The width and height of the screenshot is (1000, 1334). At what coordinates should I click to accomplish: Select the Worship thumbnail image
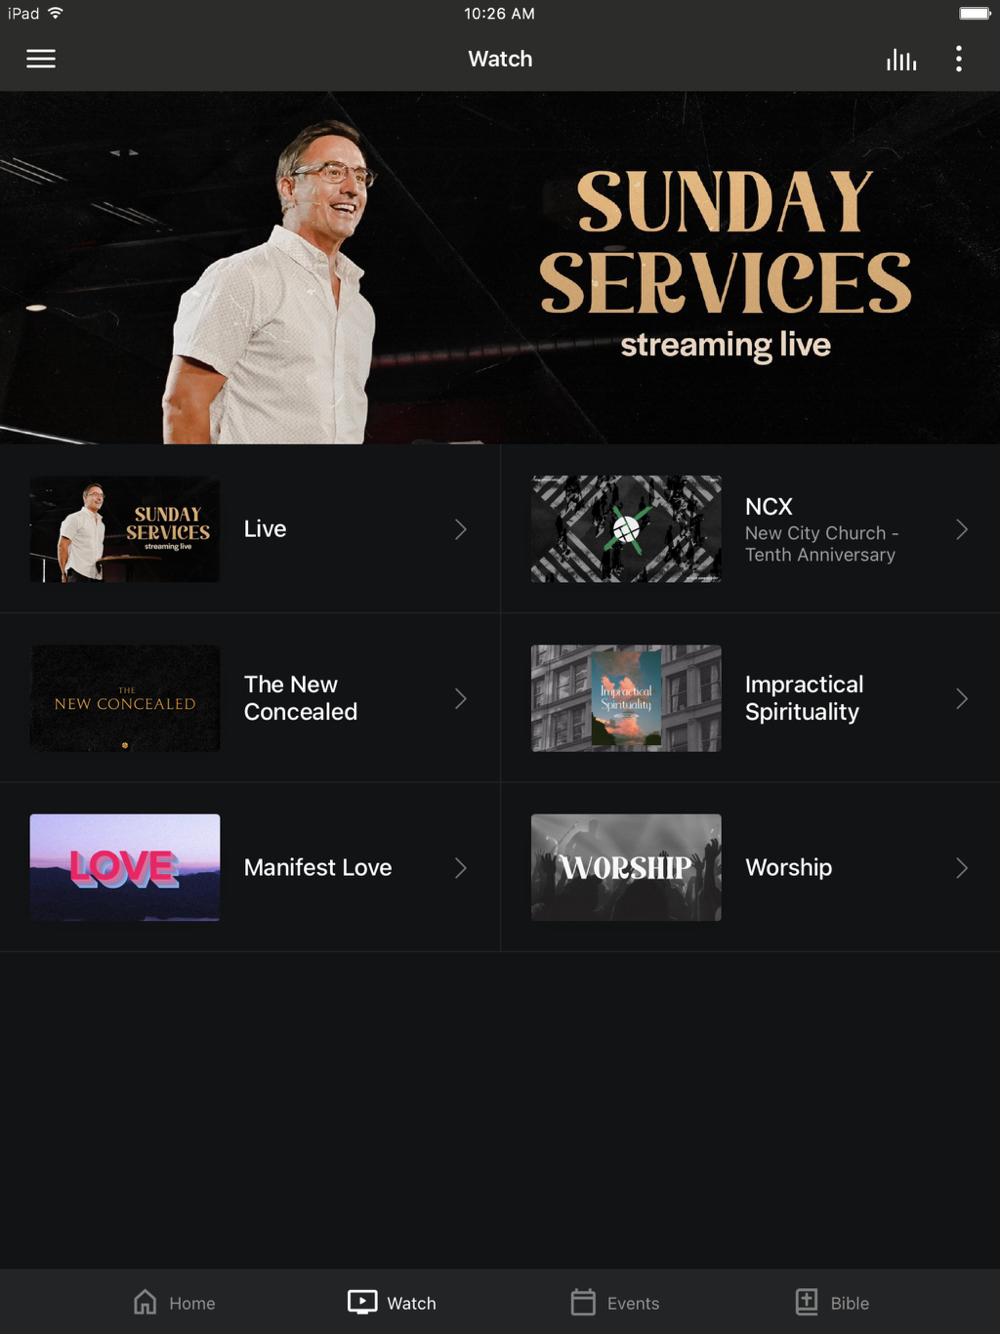[x=626, y=867]
